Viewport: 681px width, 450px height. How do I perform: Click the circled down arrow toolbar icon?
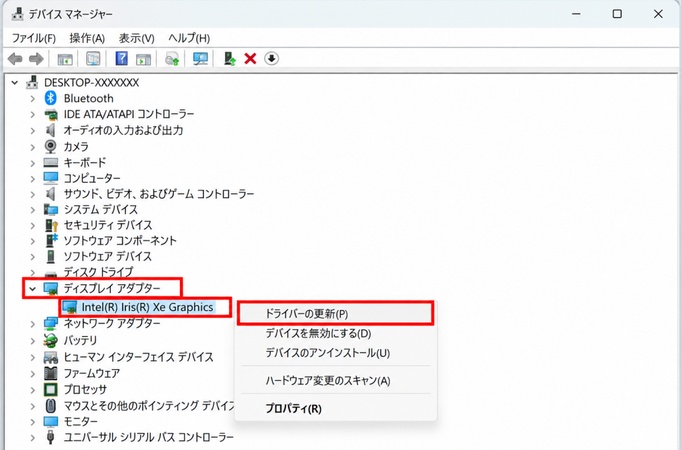[x=271, y=58]
